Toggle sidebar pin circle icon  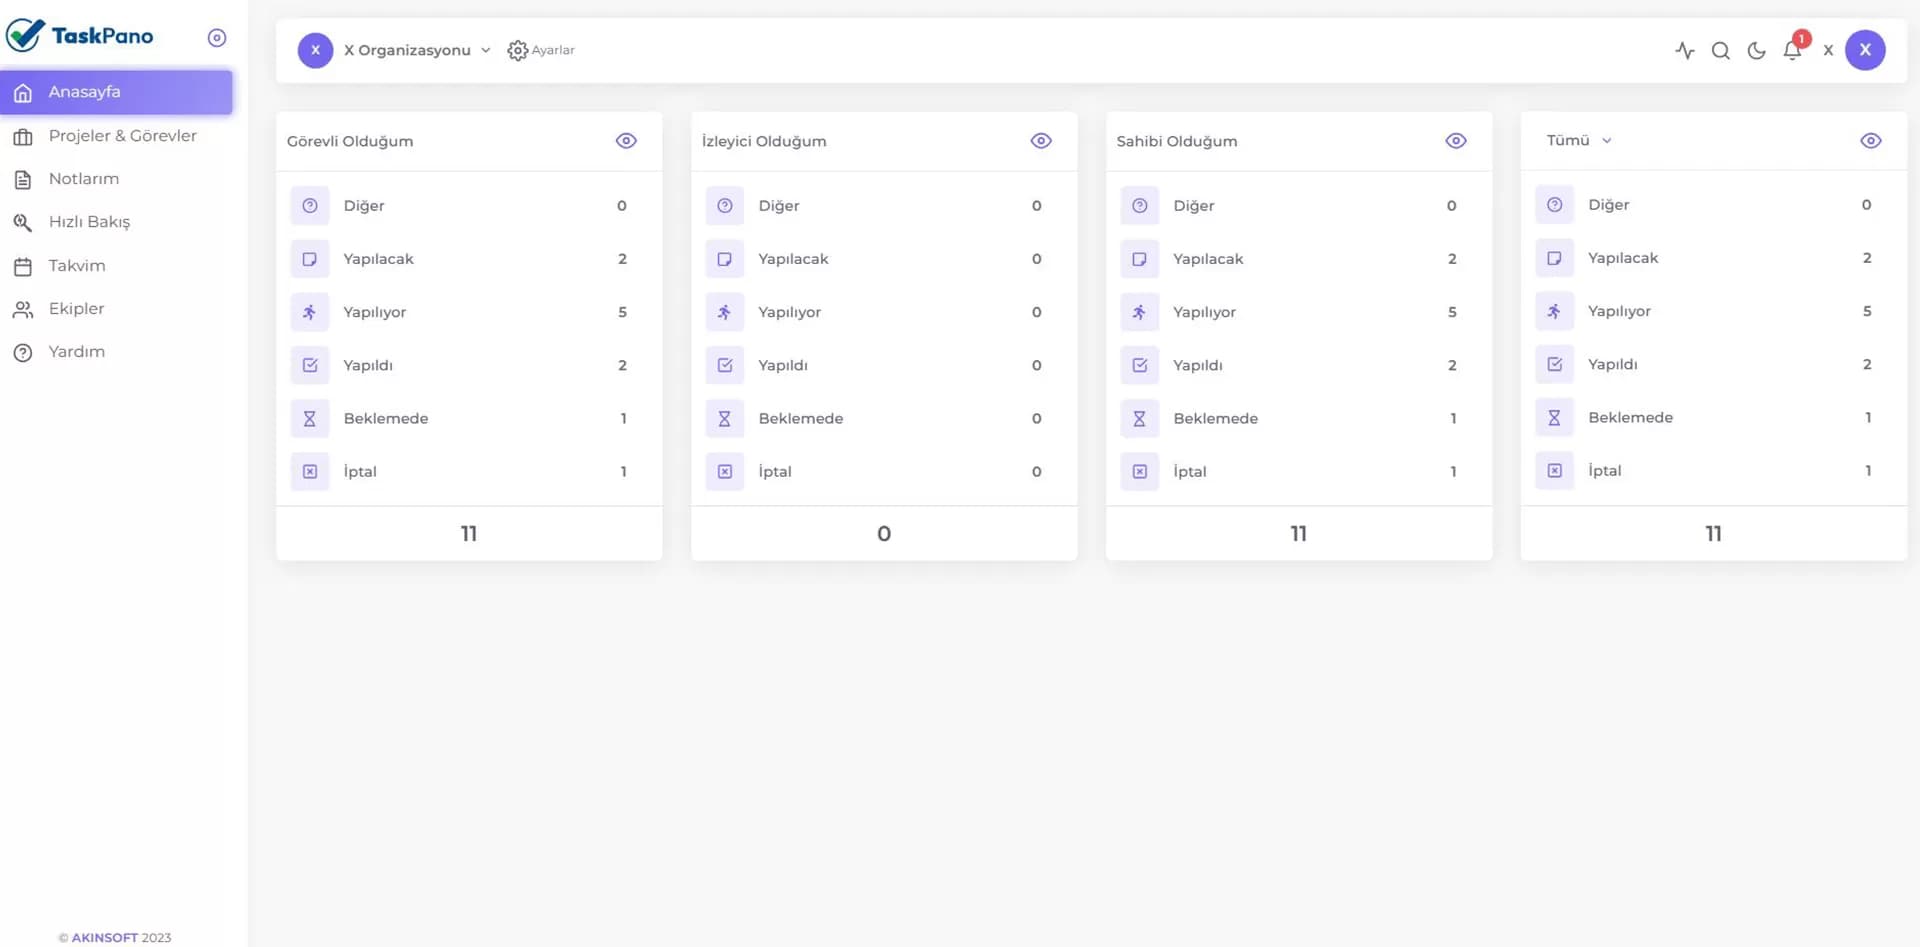(217, 38)
